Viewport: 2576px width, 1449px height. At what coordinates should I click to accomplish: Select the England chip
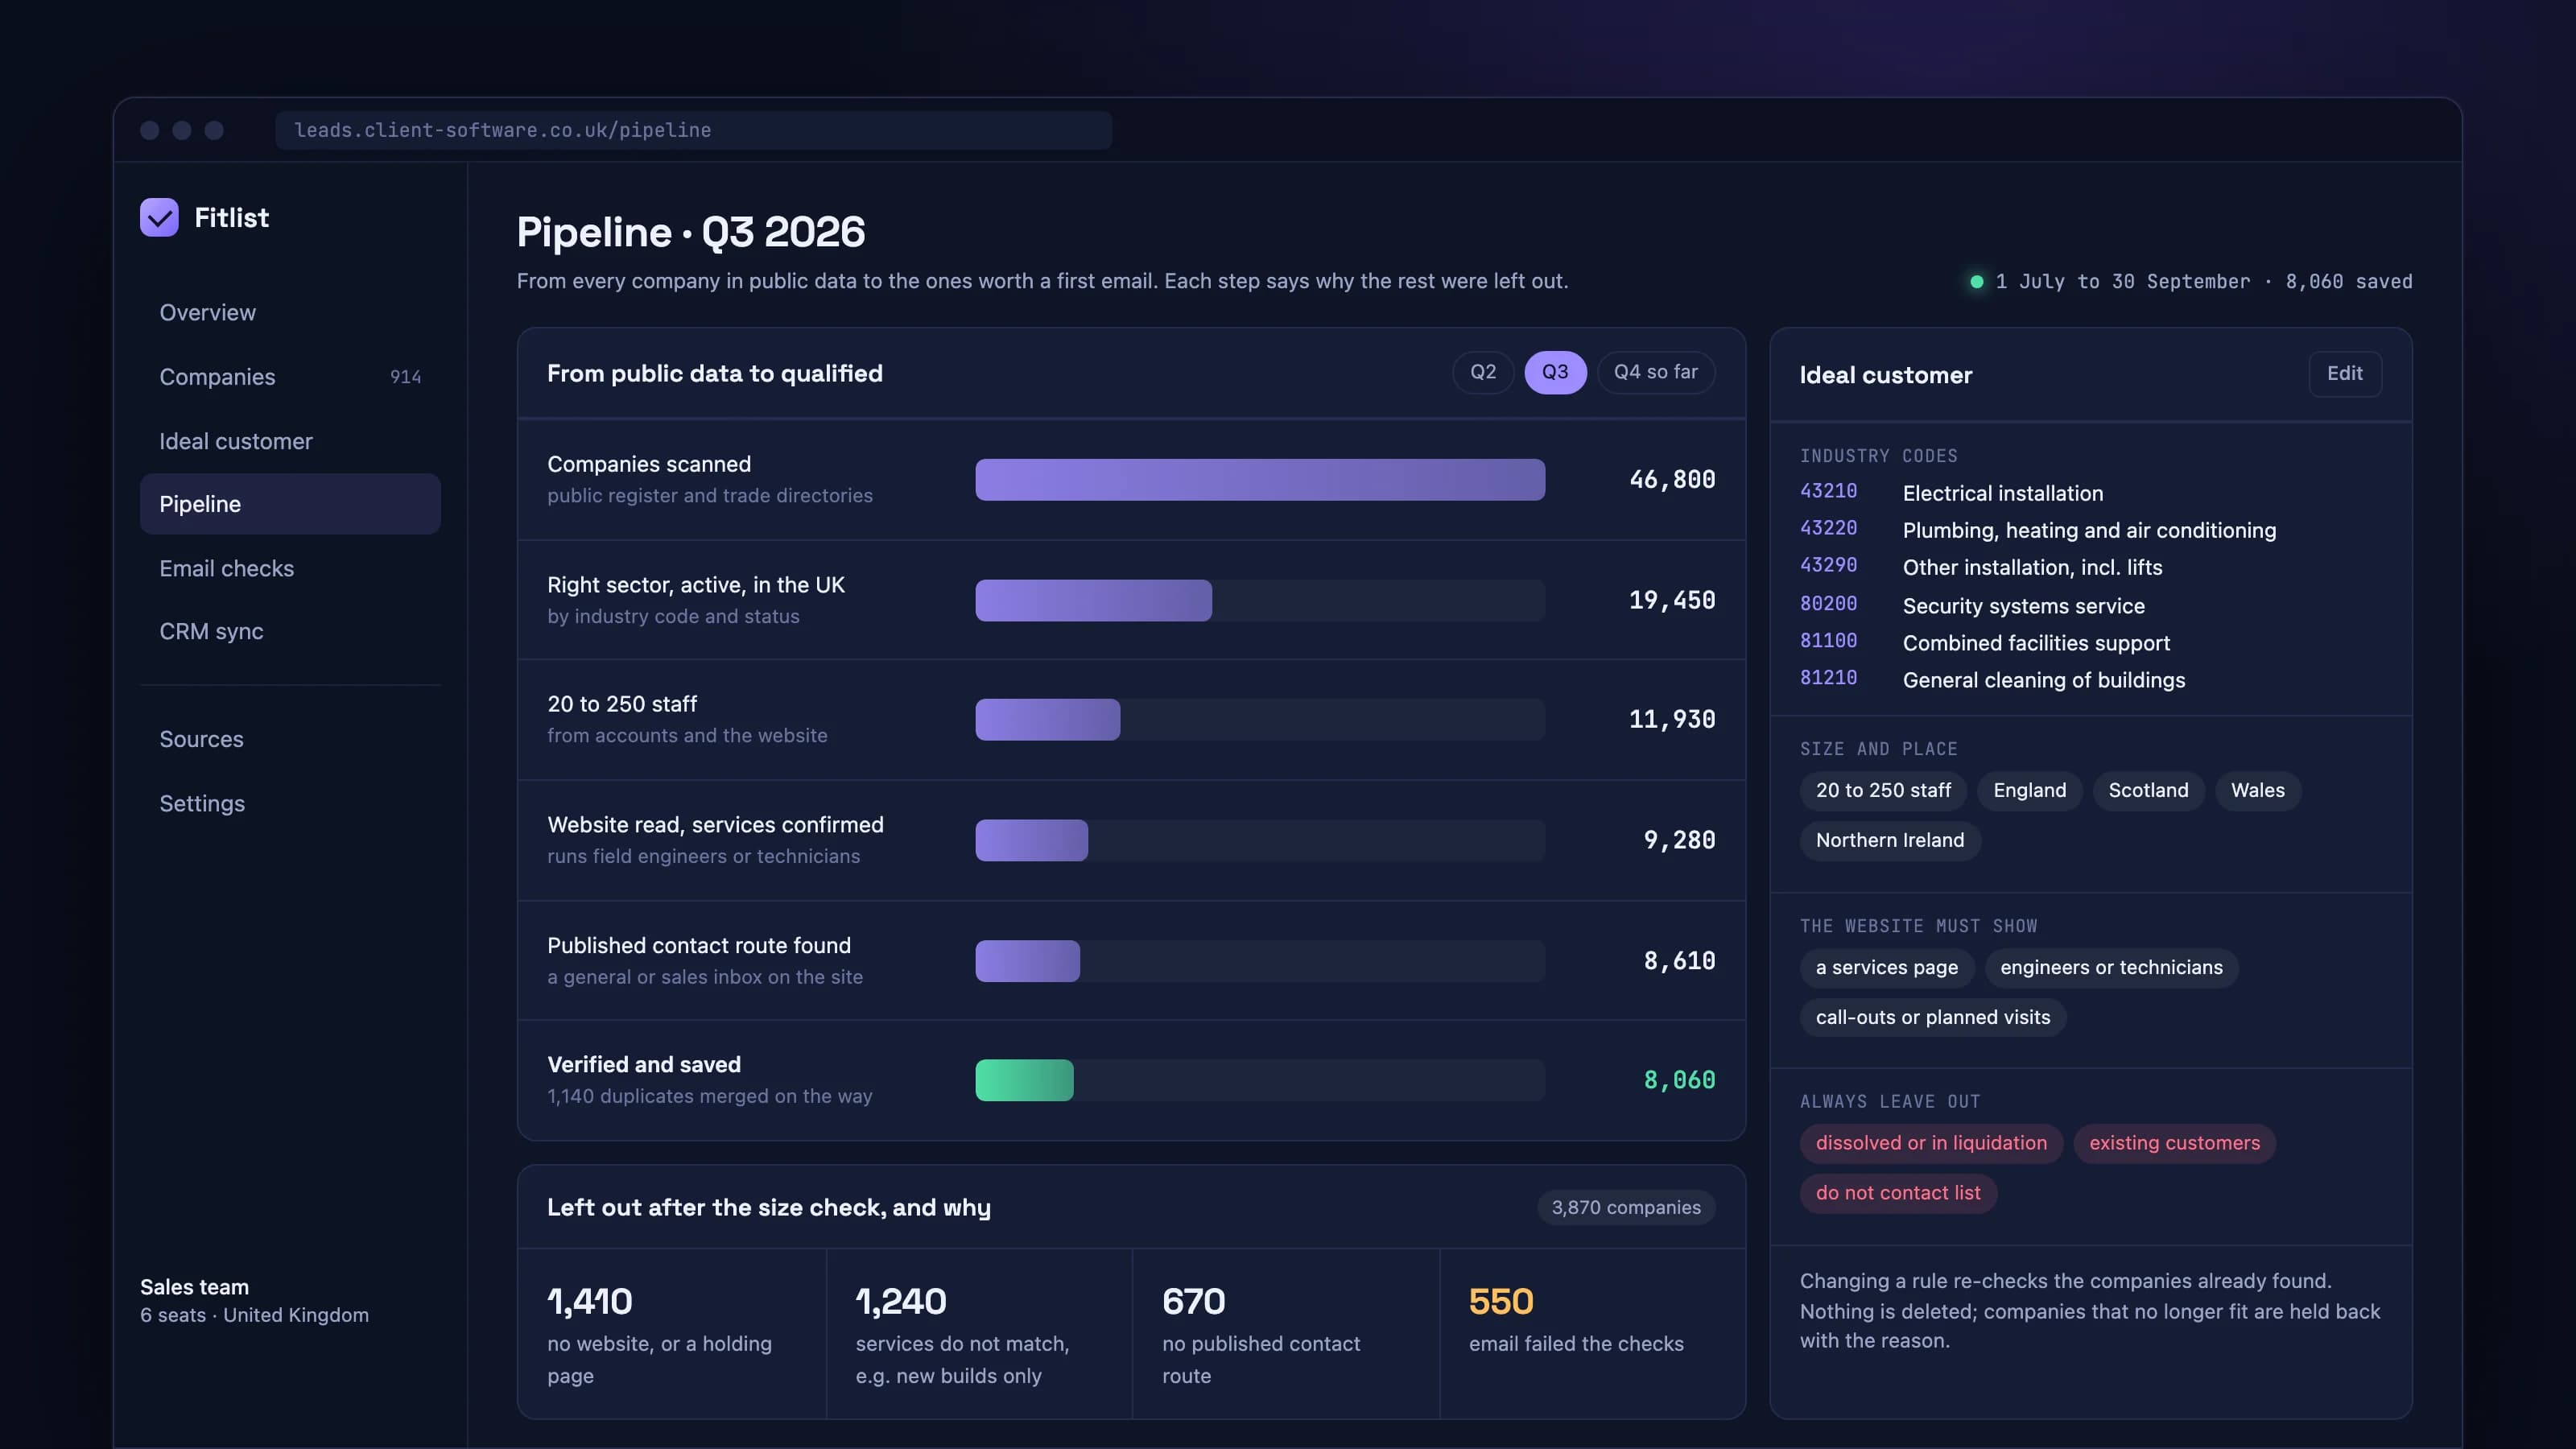(2029, 790)
